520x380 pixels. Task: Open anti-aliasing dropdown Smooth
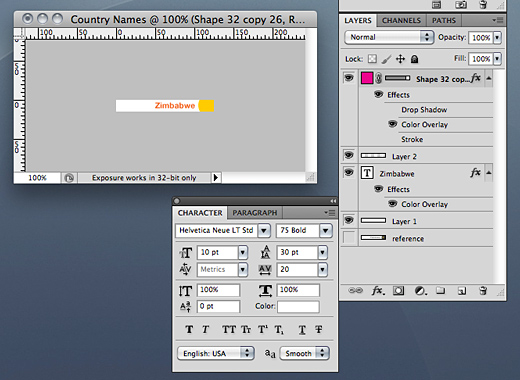click(305, 353)
